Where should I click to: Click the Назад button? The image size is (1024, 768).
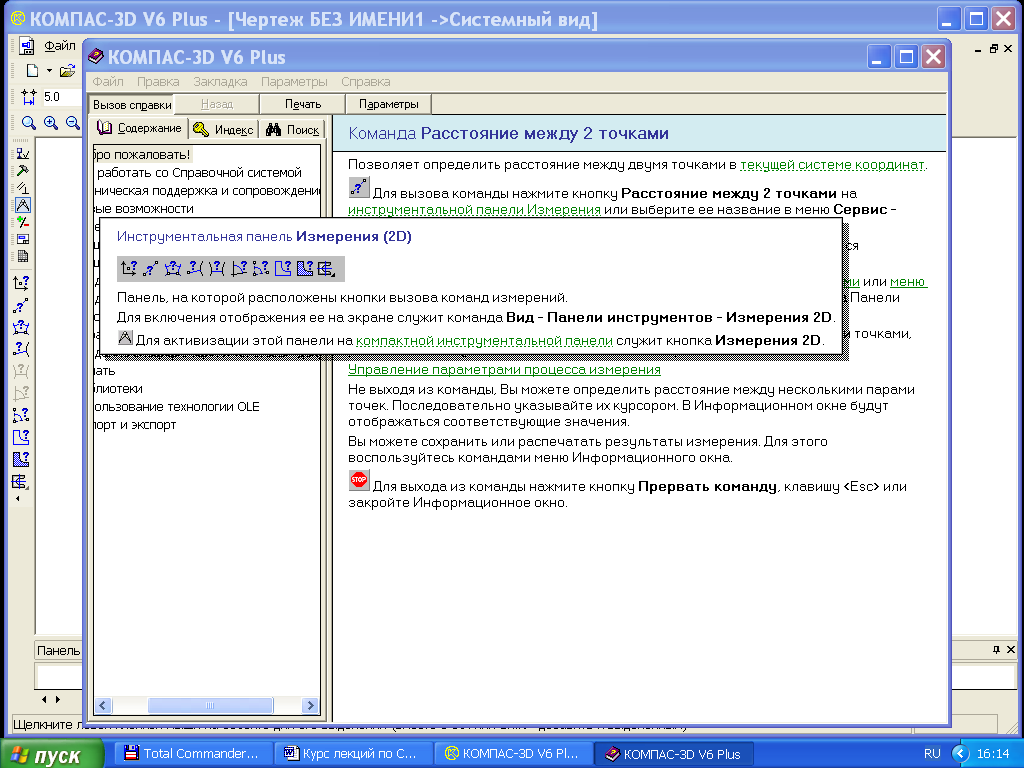coord(217,104)
